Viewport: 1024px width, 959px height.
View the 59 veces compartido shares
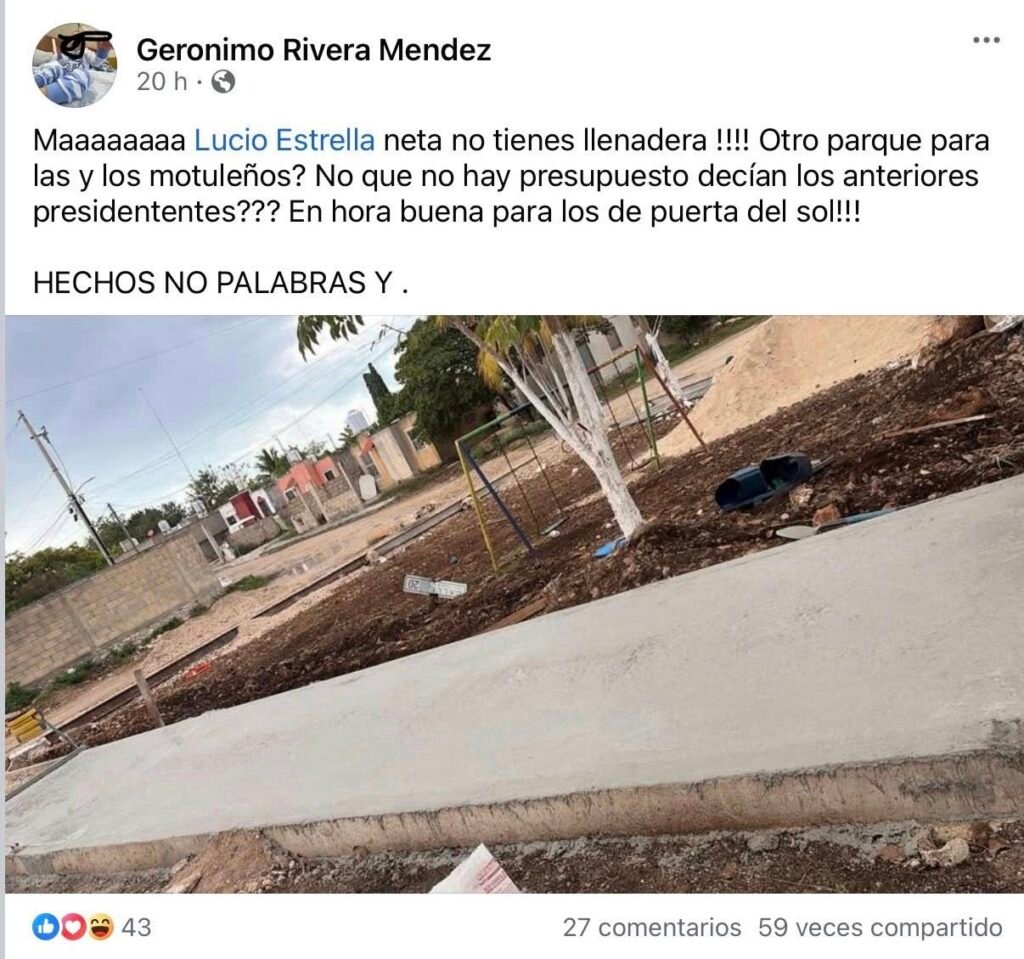pyautogui.click(x=880, y=928)
